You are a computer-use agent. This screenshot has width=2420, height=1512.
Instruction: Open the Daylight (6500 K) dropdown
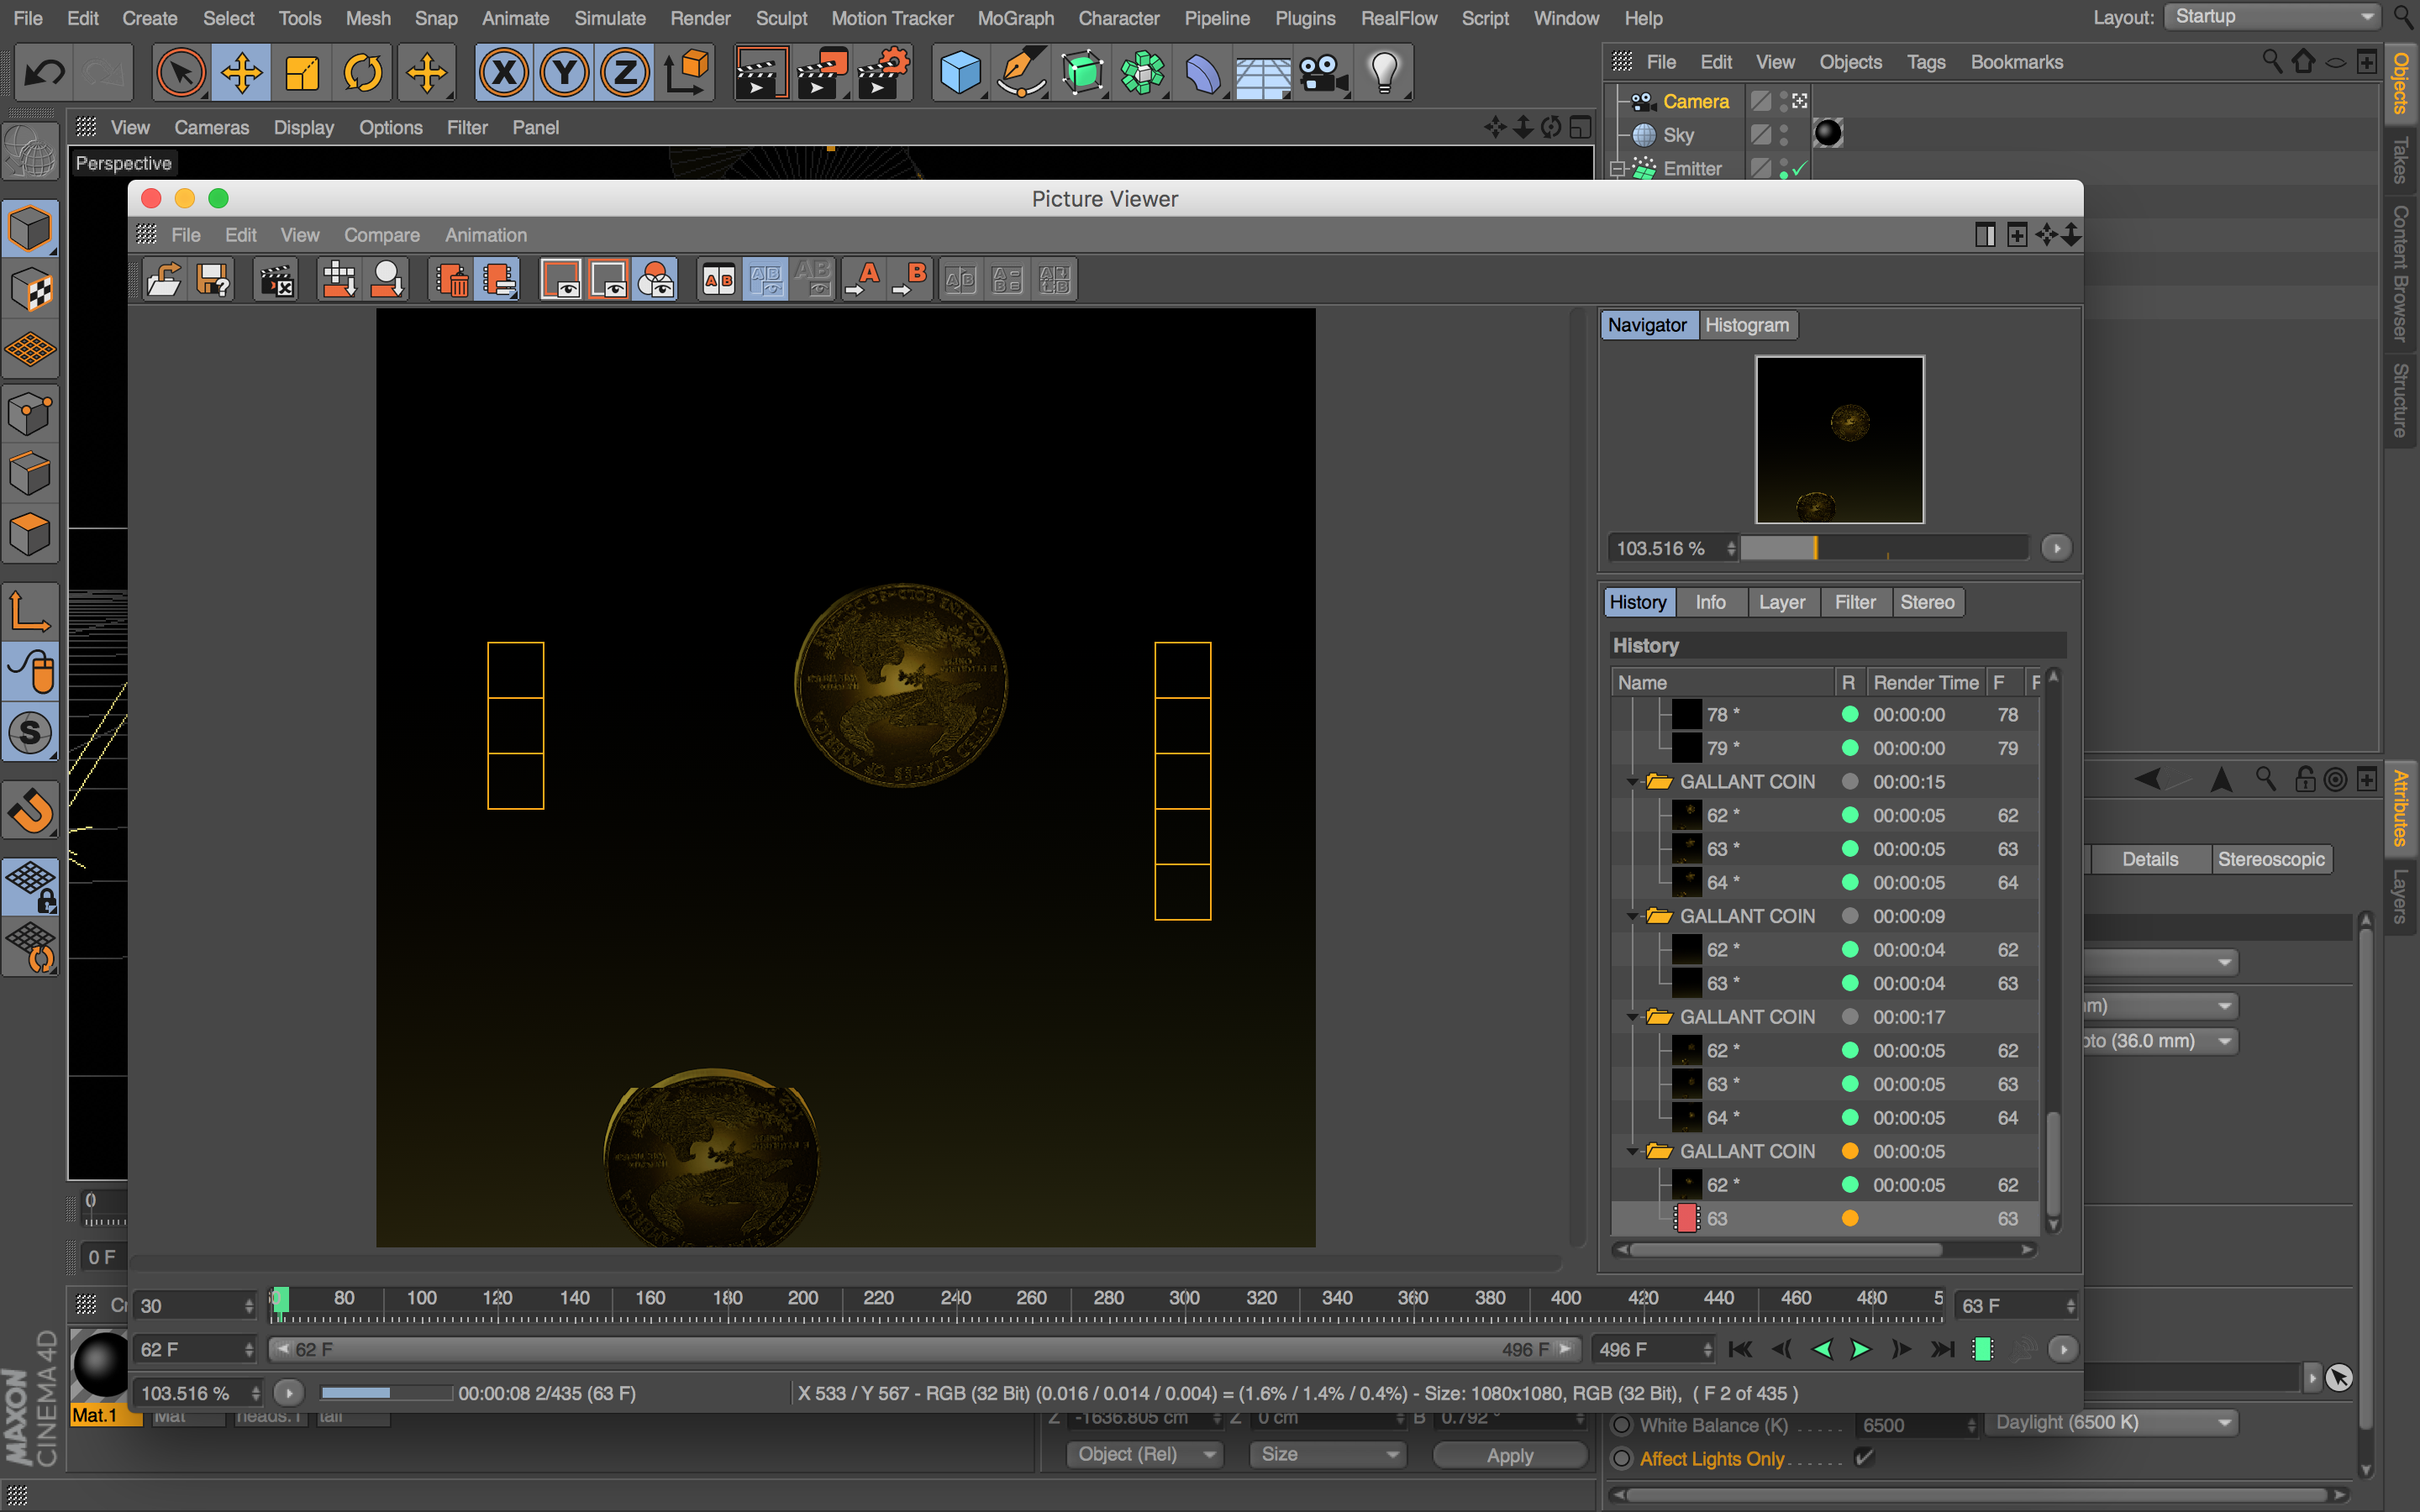(2112, 1423)
